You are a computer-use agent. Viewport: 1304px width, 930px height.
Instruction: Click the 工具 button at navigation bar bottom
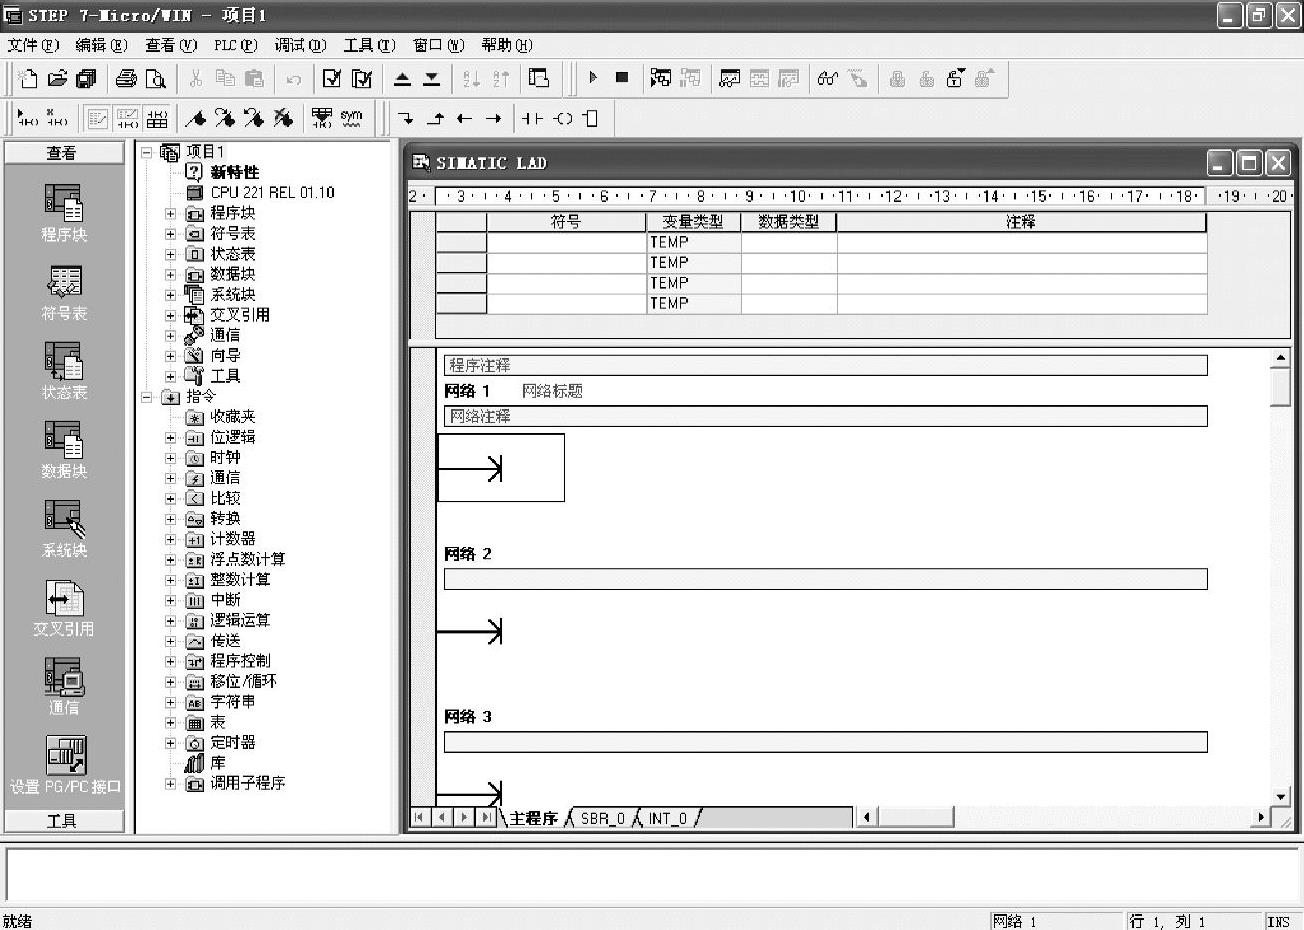(64, 821)
